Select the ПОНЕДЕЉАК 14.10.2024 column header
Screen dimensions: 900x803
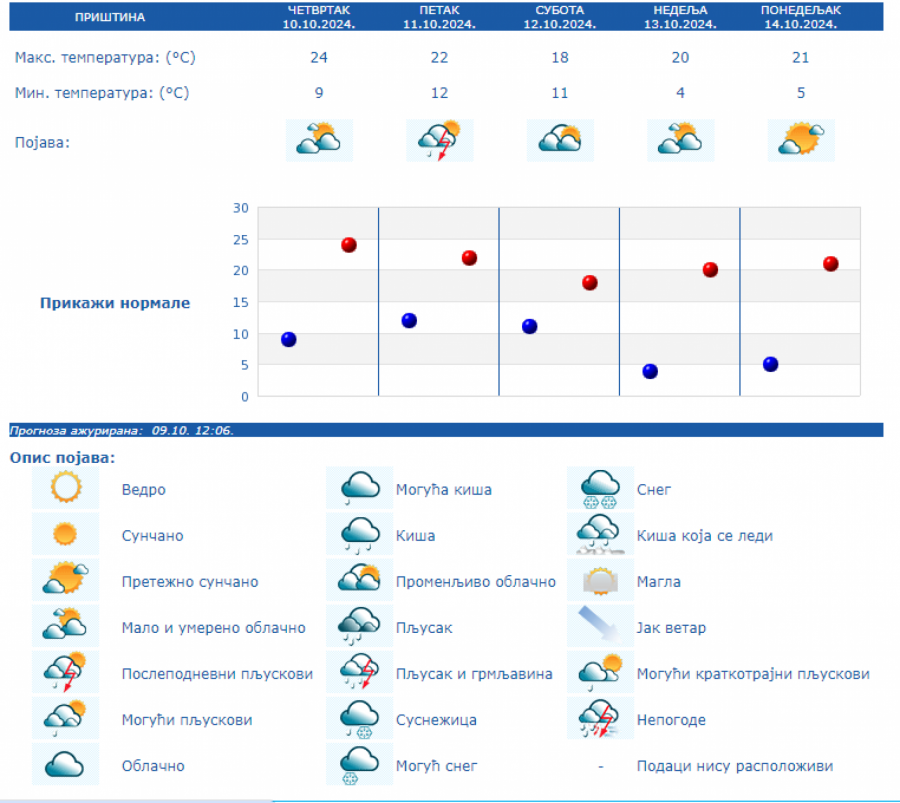point(801,17)
